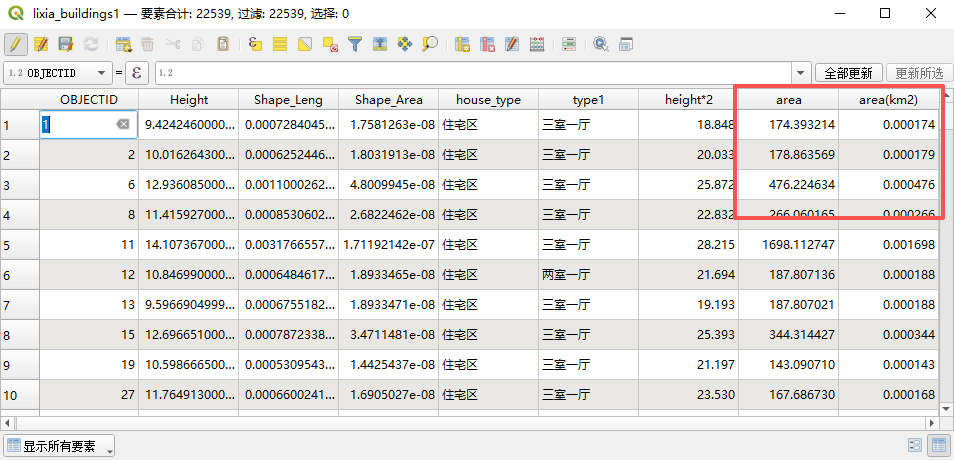This screenshot has width=954, height=460.
Task: Click the OBJECTID cell showing 27
Action: pos(89,395)
